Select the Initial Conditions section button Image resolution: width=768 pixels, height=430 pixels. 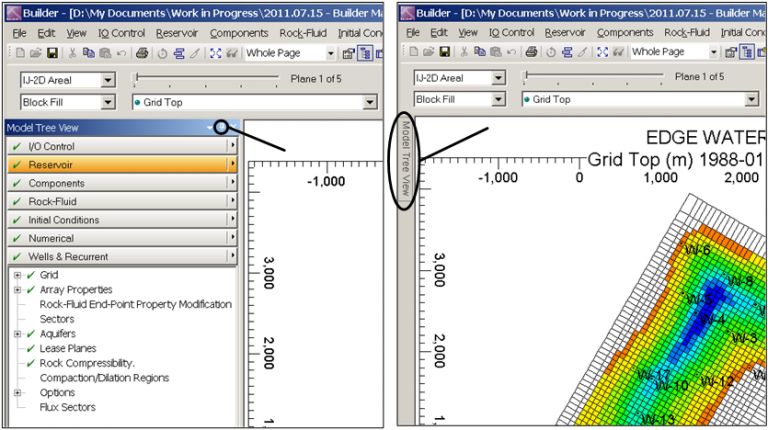tap(120, 220)
